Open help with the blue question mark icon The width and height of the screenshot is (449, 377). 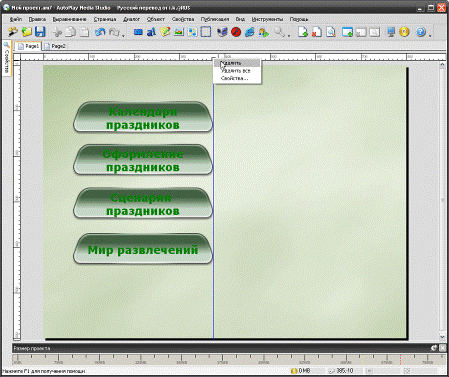point(421,32)
